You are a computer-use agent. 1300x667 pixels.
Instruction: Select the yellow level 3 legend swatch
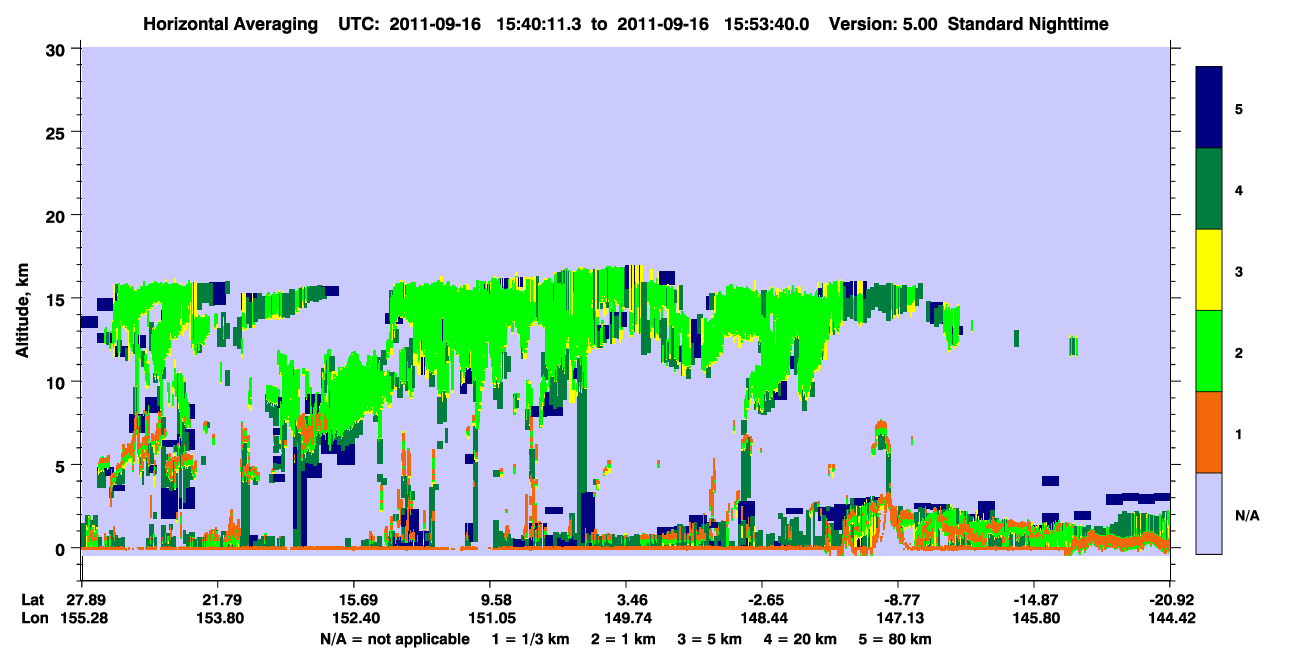pos(1209,269)
